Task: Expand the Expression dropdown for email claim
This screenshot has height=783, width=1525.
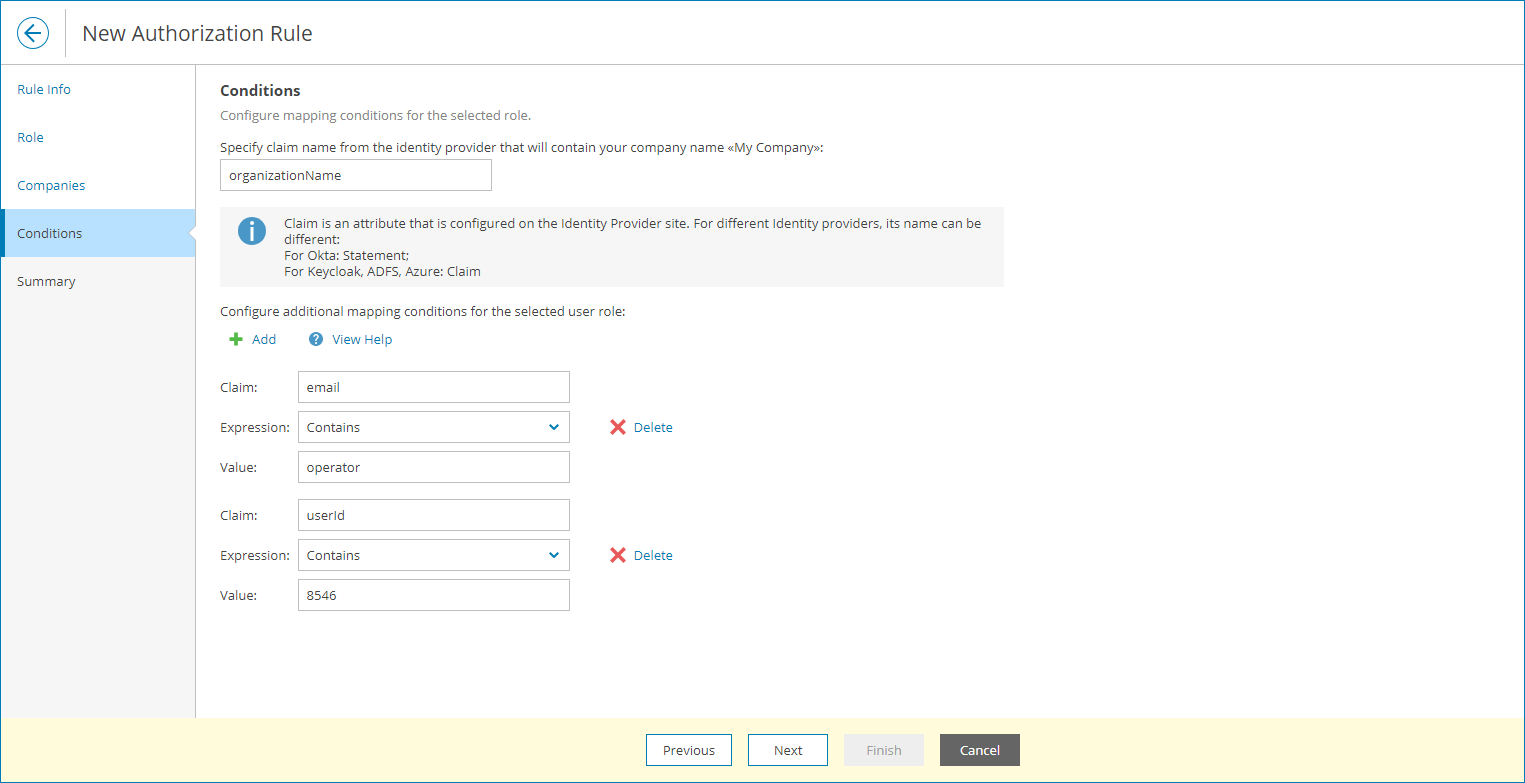Action: (554, 427)
